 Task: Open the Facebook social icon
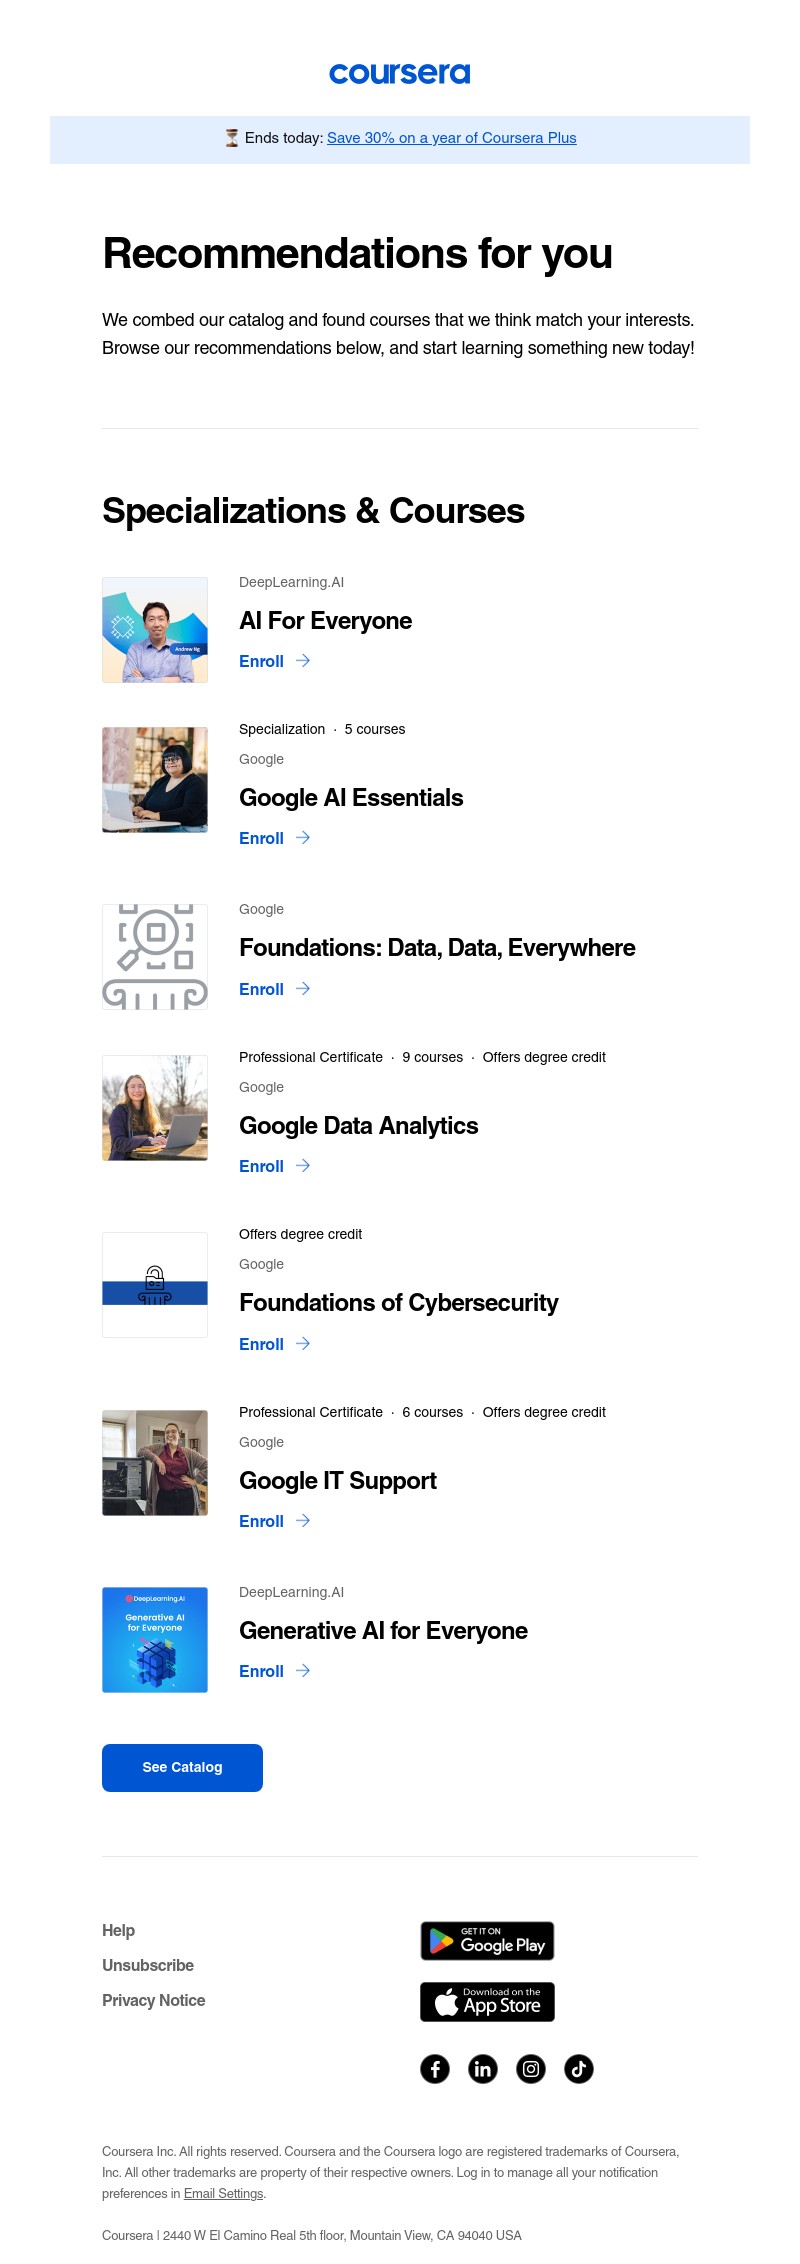pyautogui.click(x=435, y=2068)
